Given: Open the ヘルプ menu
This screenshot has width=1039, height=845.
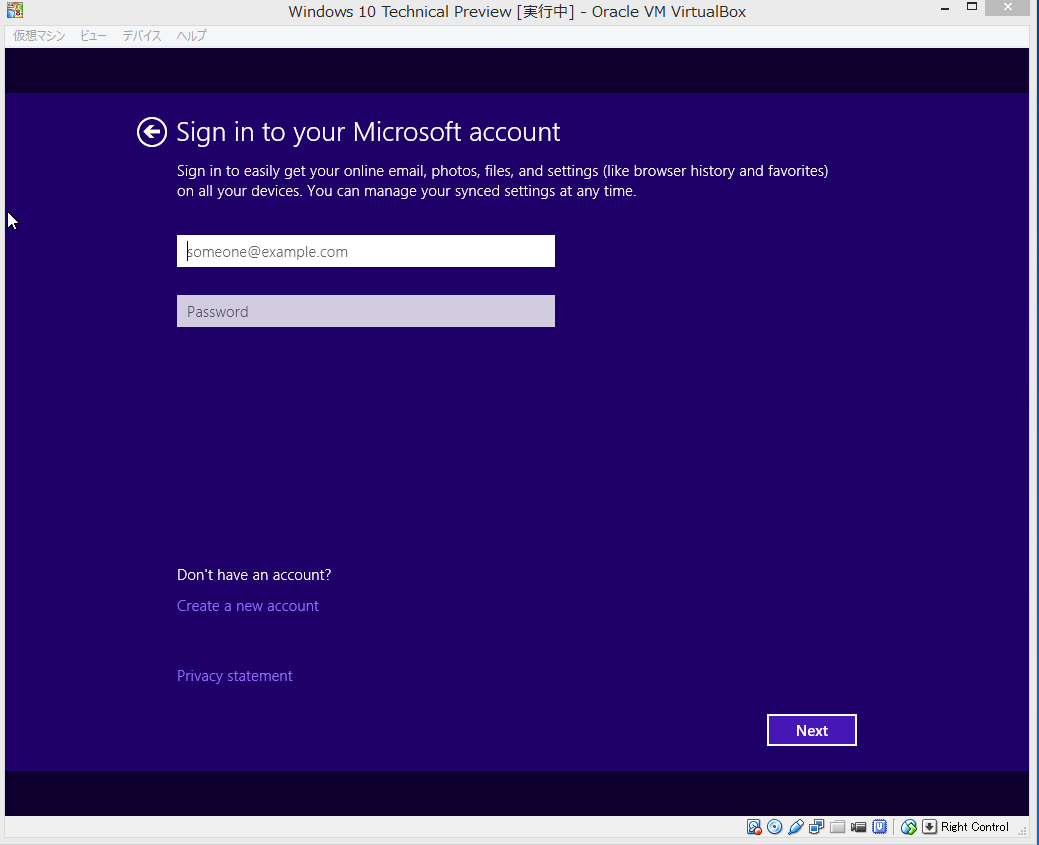Looking at the screenshot, I should coord(191,36).
